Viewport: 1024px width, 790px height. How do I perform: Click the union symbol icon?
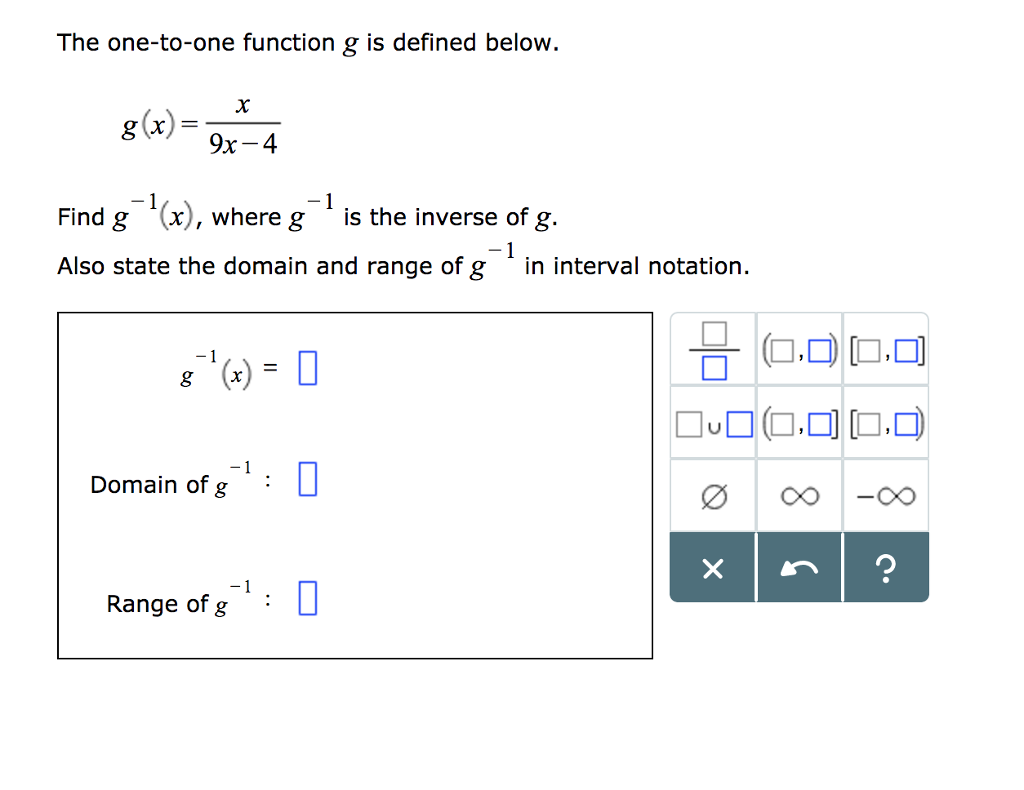point(712,423)
